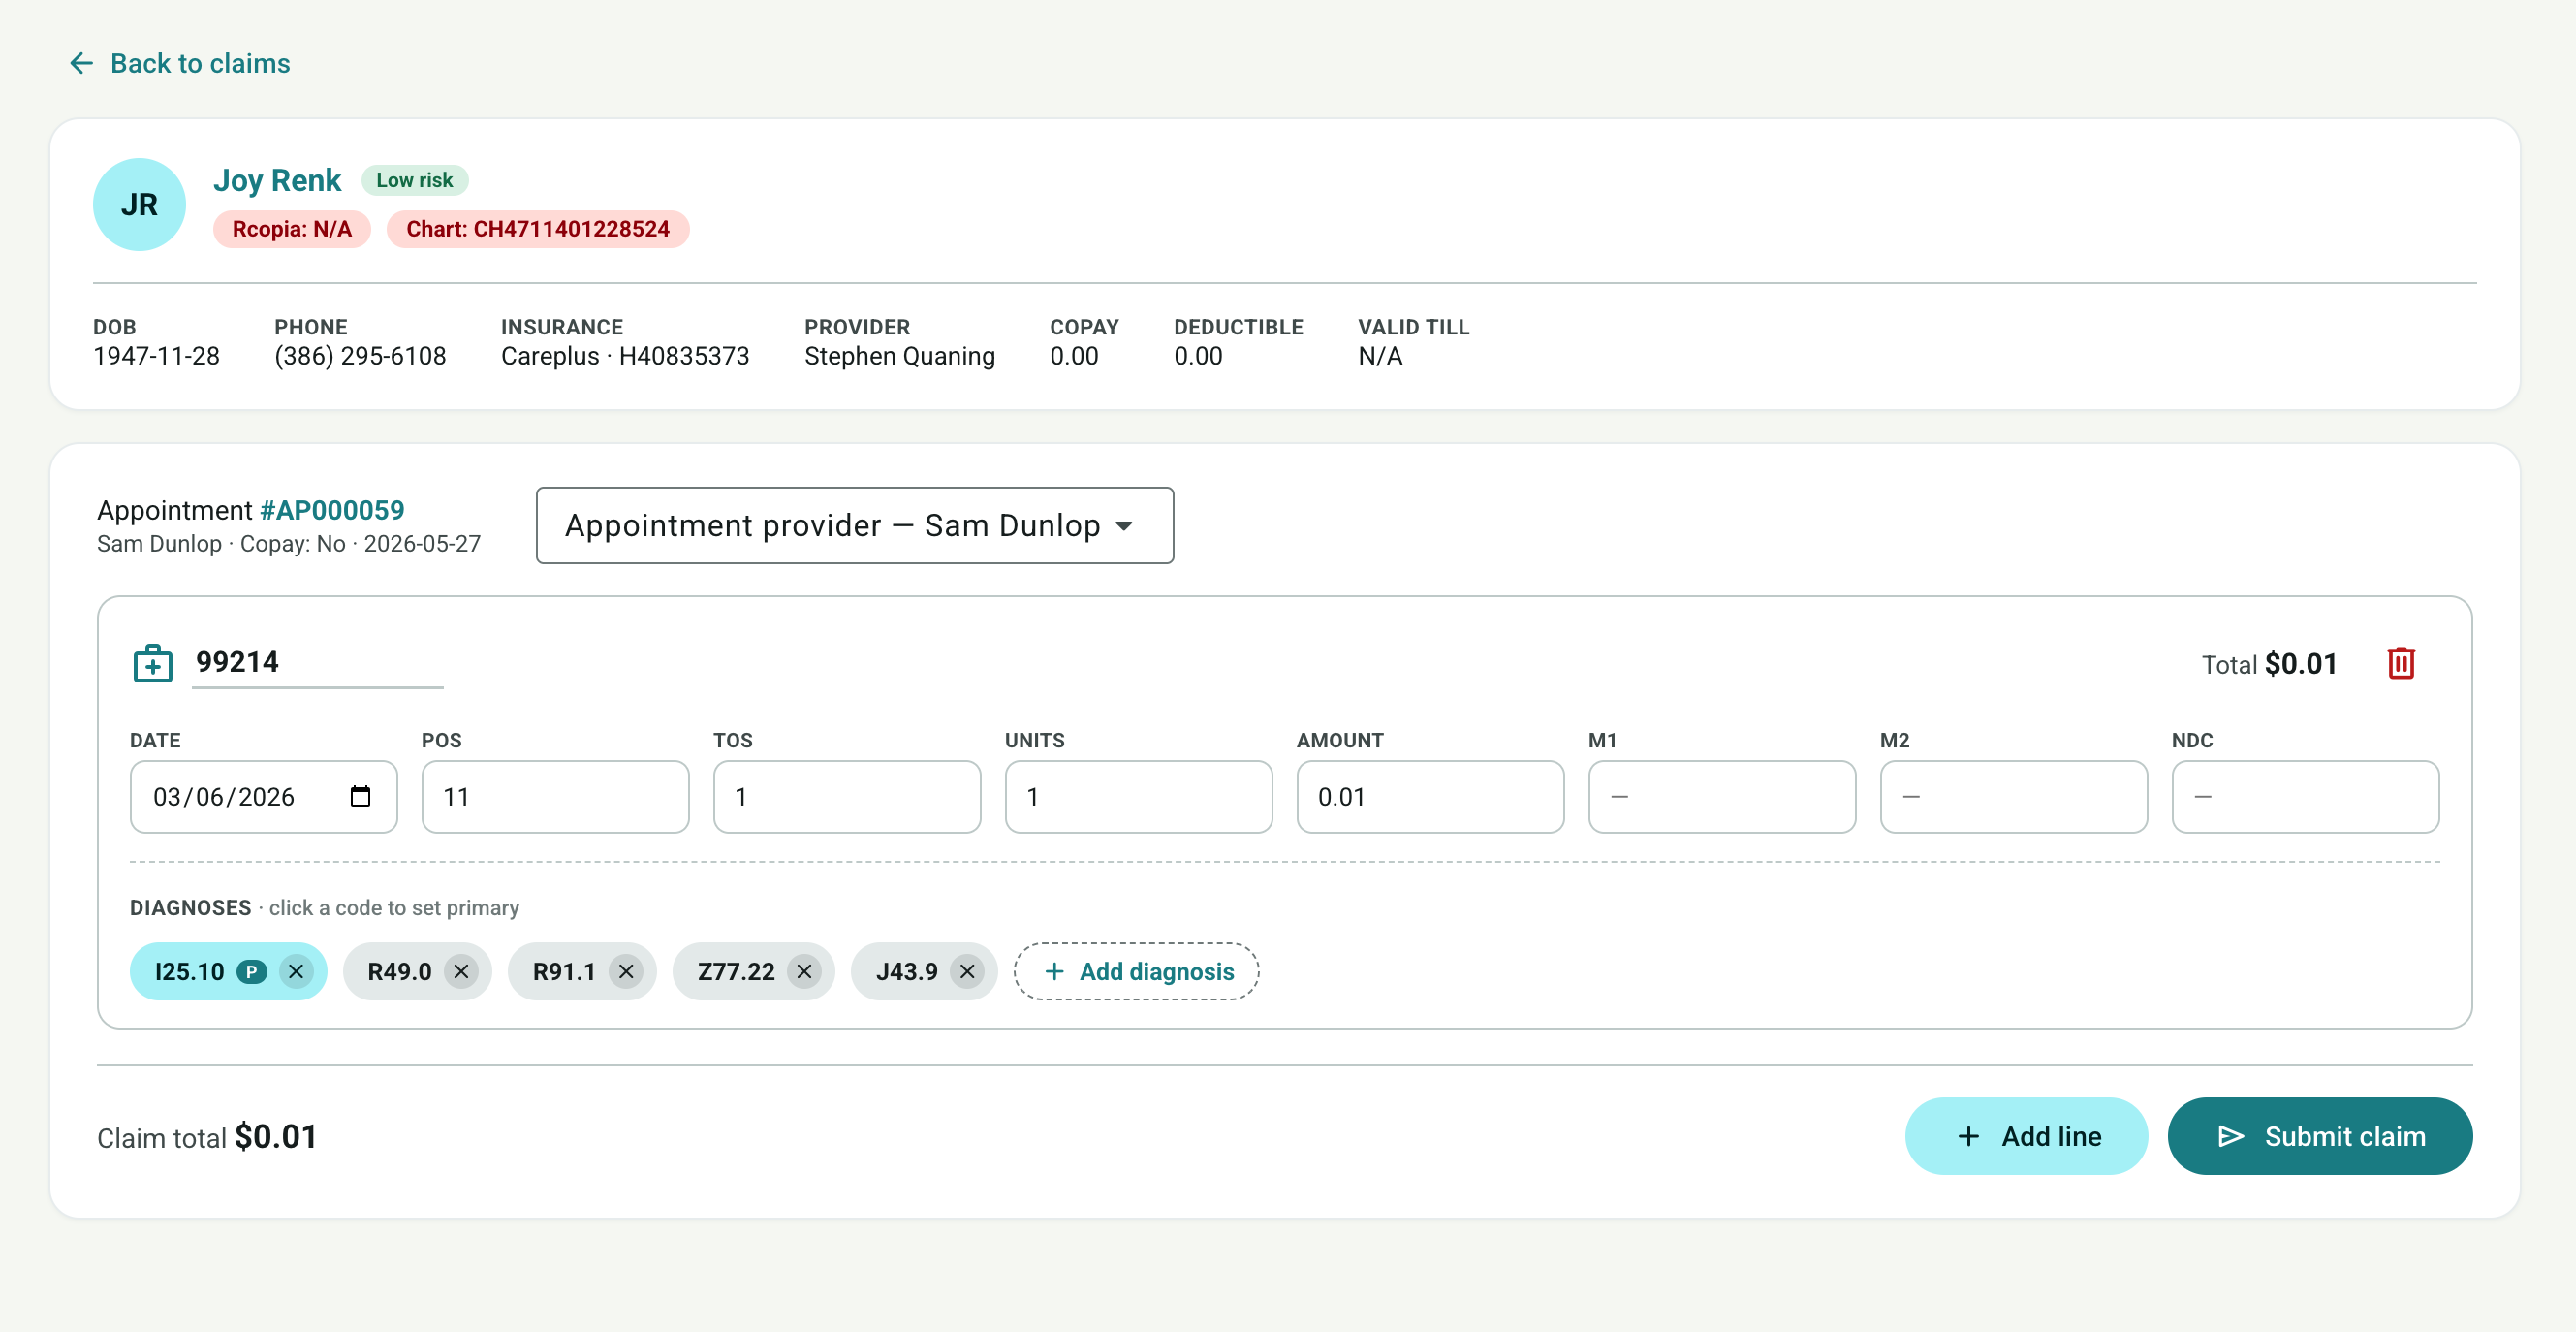Click the Low risk badge
The height and width of the screenshot is (1332, 2576).
click(x=414, y=180)
